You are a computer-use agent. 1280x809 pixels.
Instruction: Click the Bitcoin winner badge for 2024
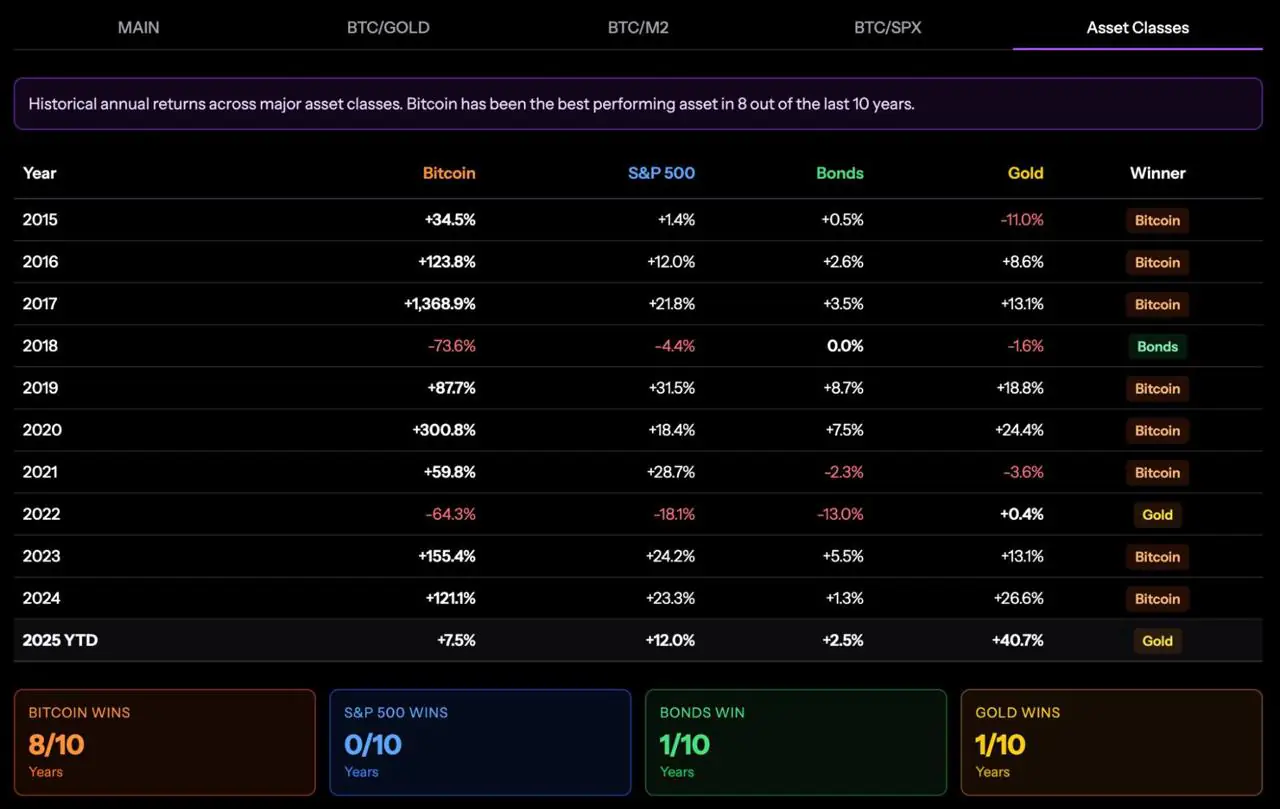pos(1158,598)
